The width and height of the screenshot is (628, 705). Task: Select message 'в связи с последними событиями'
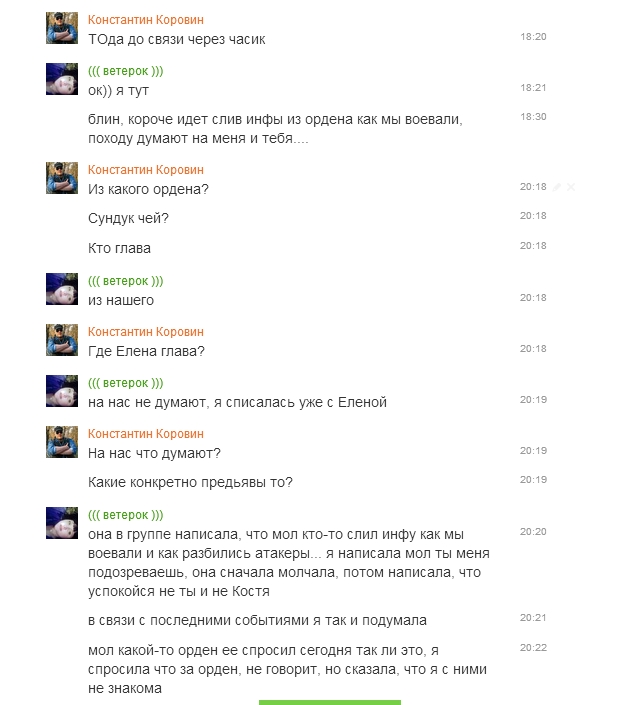pyautogui.click(x=257, y=620)
